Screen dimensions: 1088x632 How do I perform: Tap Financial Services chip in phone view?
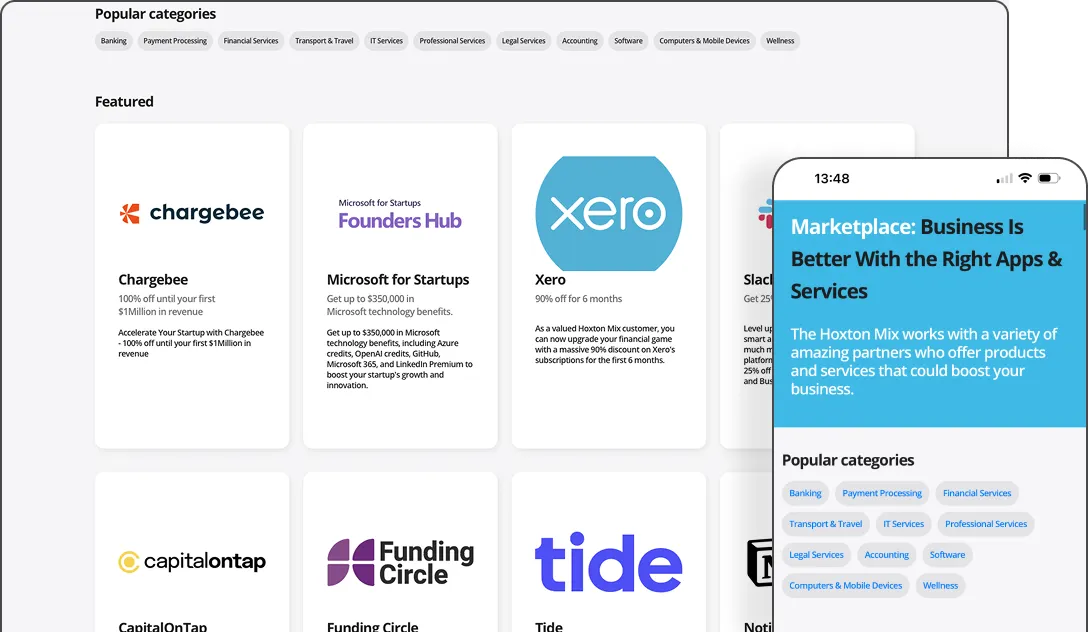pos(977,493)
